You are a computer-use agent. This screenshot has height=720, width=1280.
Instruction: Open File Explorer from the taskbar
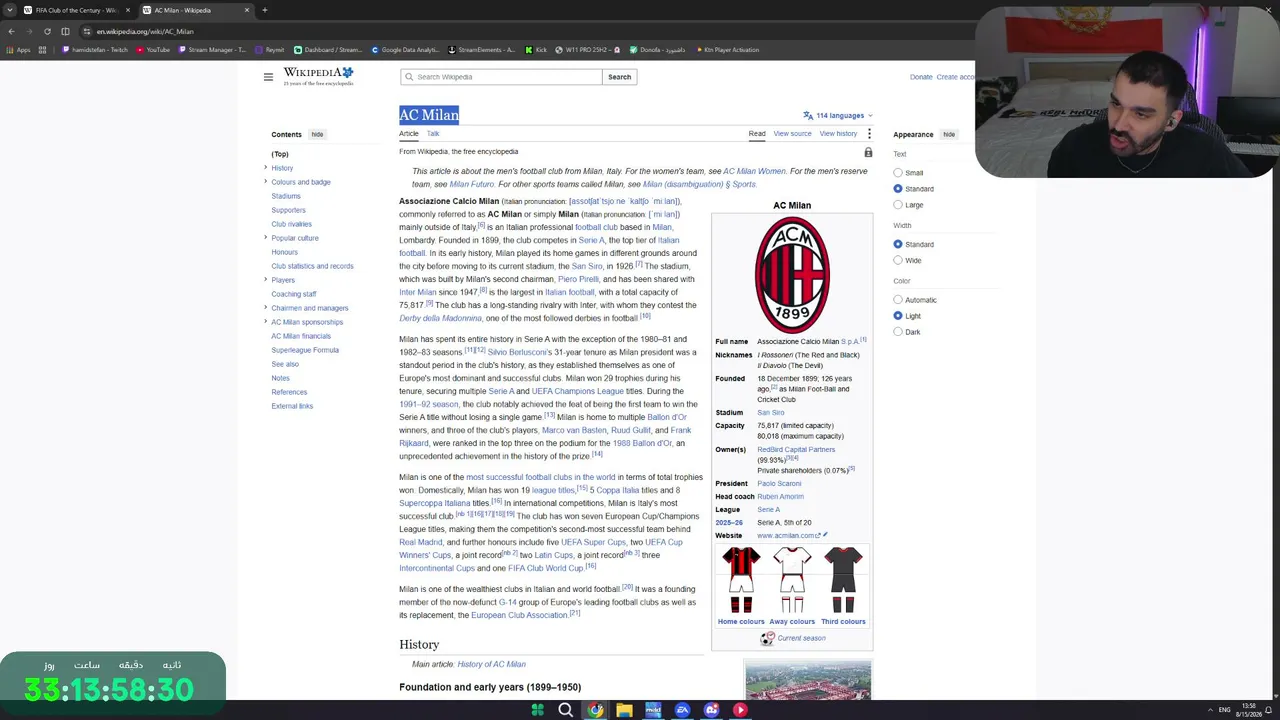(624, 710)
